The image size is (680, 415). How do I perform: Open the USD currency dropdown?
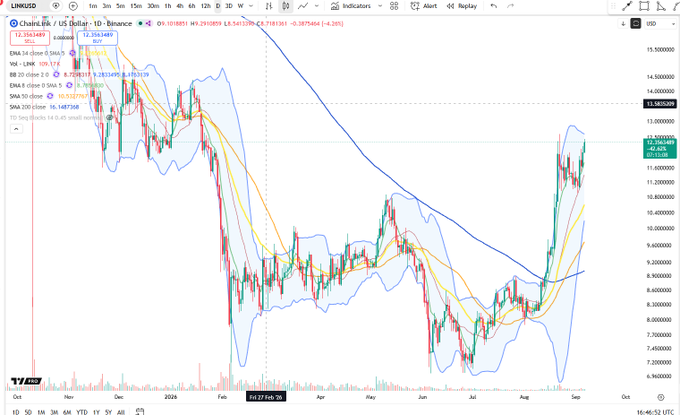pyautogui.click(x=659, y=24)
